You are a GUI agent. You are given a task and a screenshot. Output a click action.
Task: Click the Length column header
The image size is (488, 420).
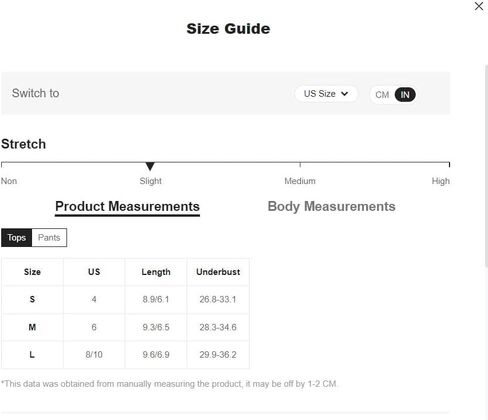[156, 272]
